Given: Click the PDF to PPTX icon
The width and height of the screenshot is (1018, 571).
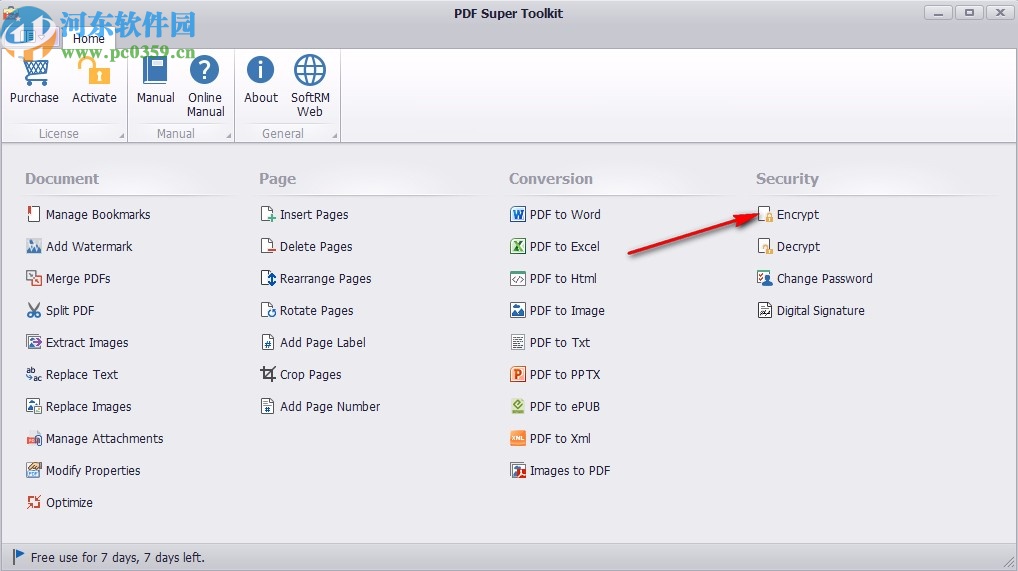Looking at the screenshot, I should 517,374.
